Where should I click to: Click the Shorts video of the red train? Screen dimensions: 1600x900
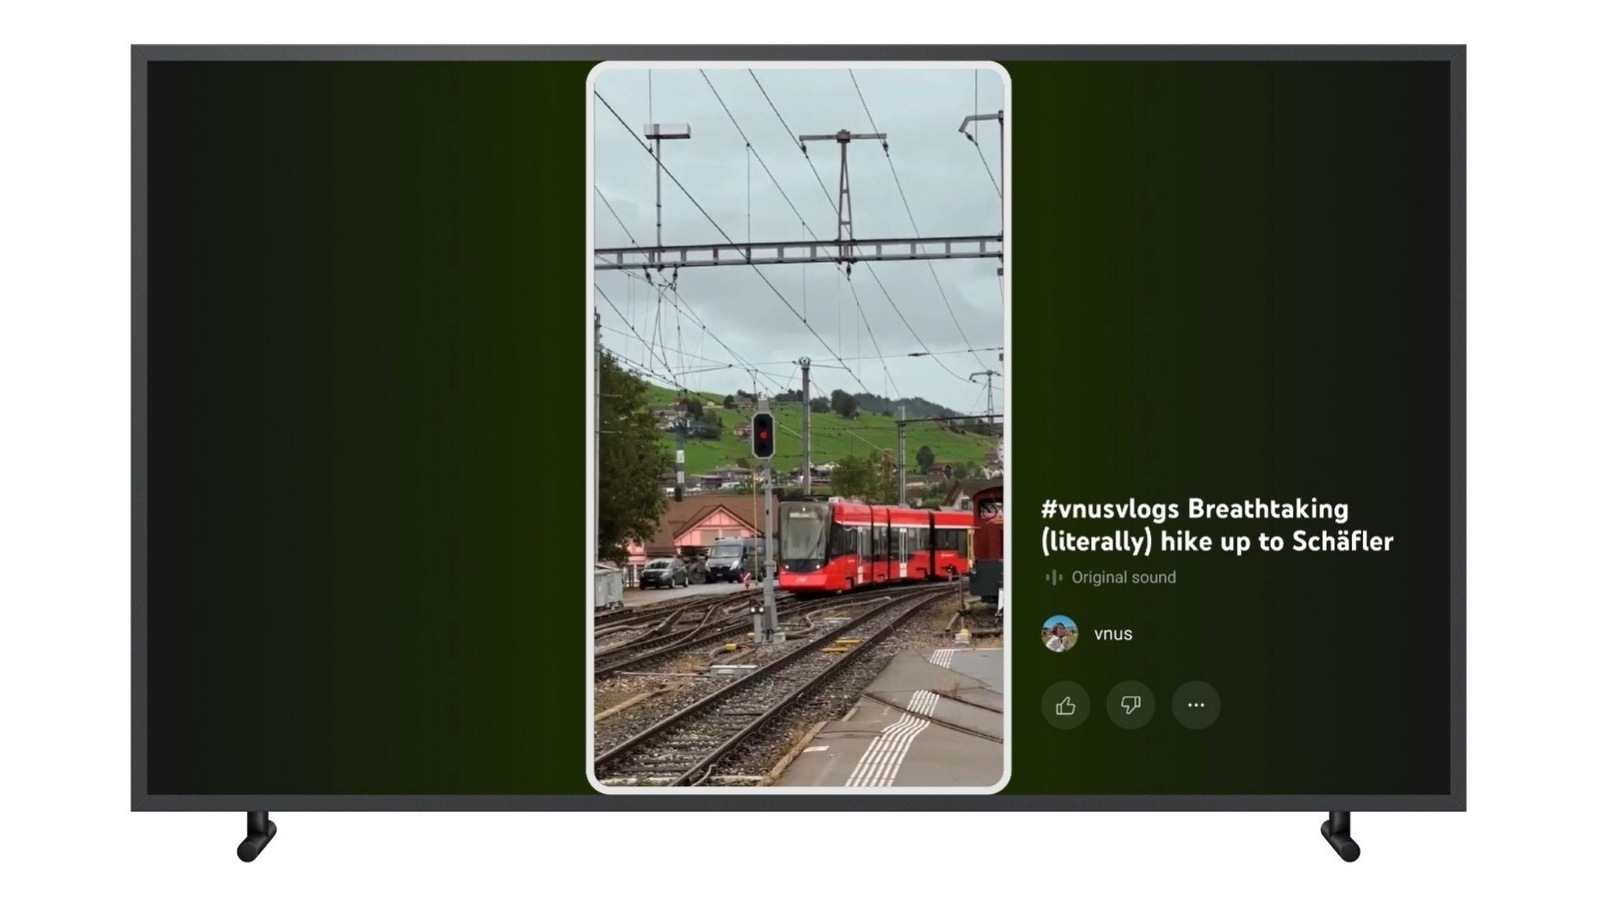click(798, 427)
